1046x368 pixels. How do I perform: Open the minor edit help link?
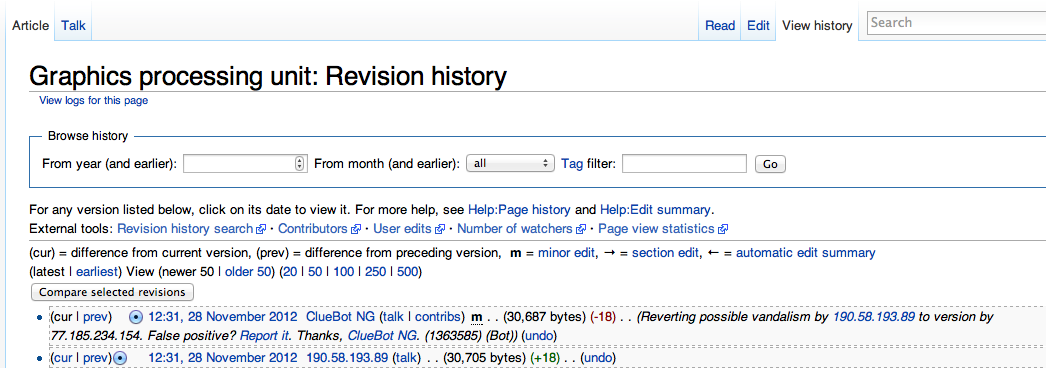(566, 253)
